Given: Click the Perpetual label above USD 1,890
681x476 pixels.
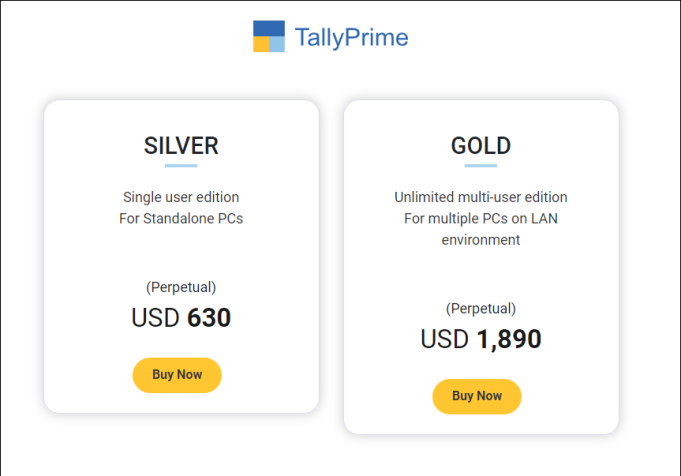Looking at the screenshot, I should coord(481,308).
